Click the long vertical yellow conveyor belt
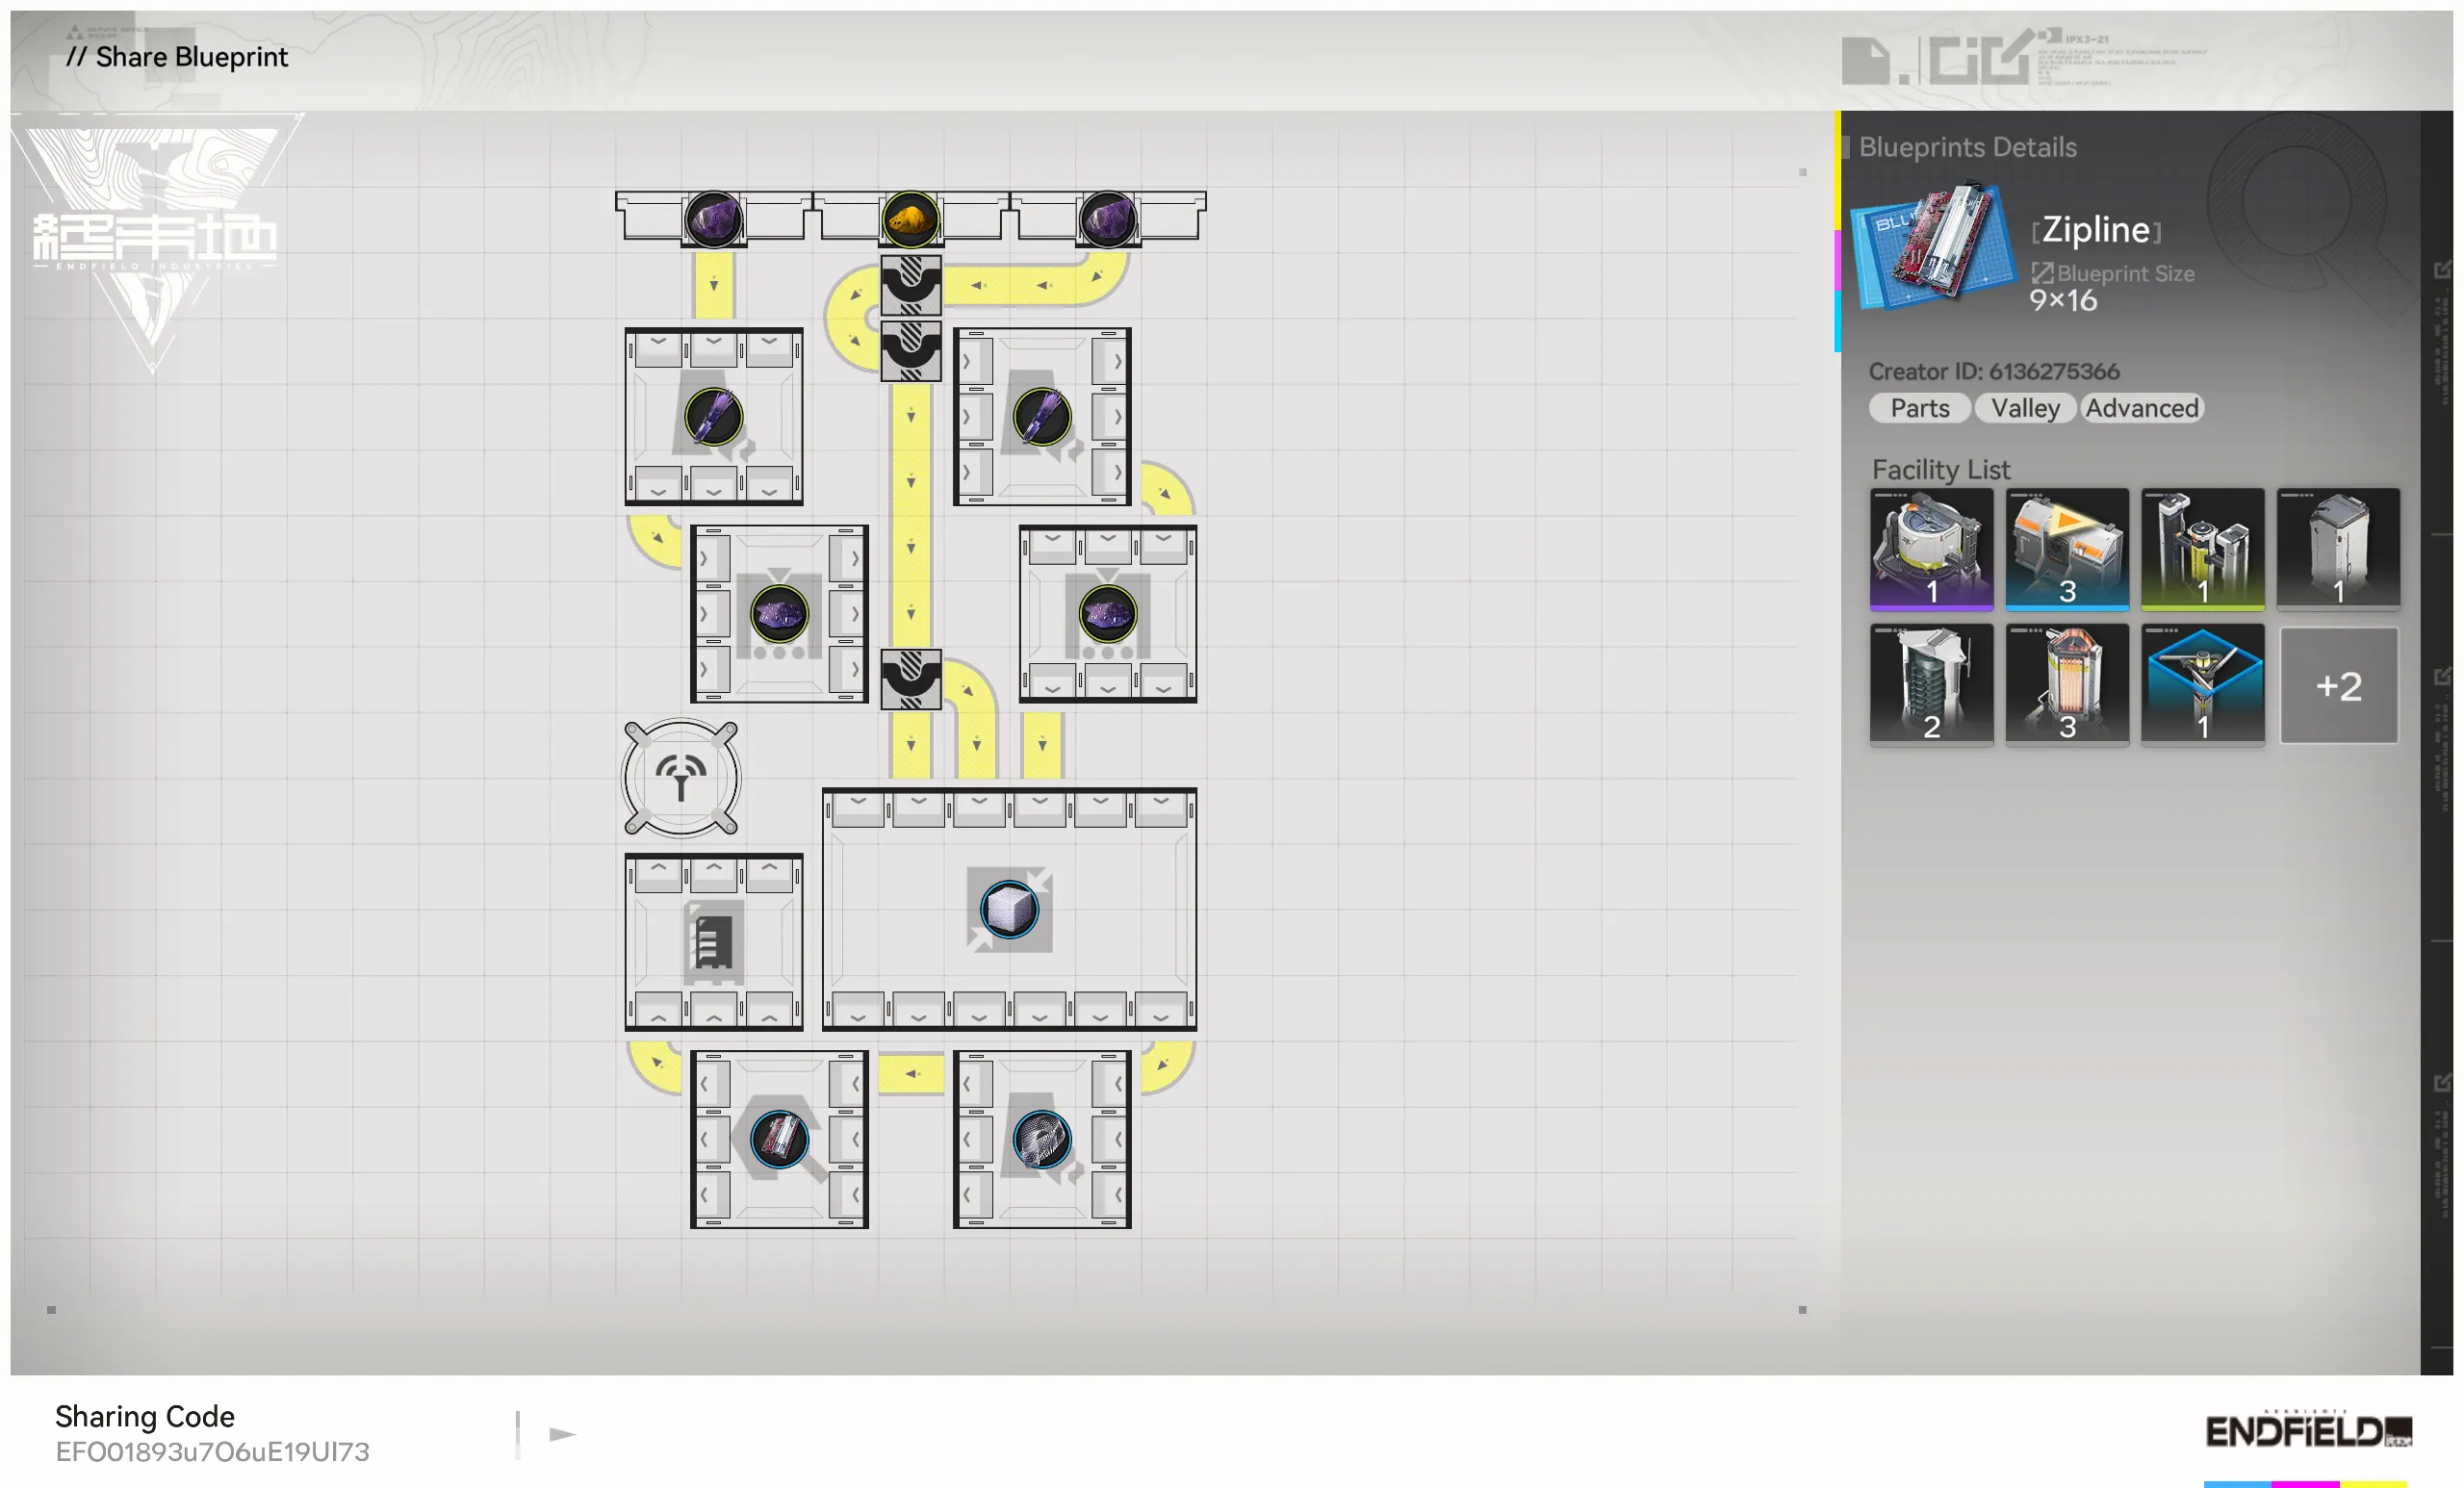This screenshot has height=1488, width=2464. (x=910, y=515)
